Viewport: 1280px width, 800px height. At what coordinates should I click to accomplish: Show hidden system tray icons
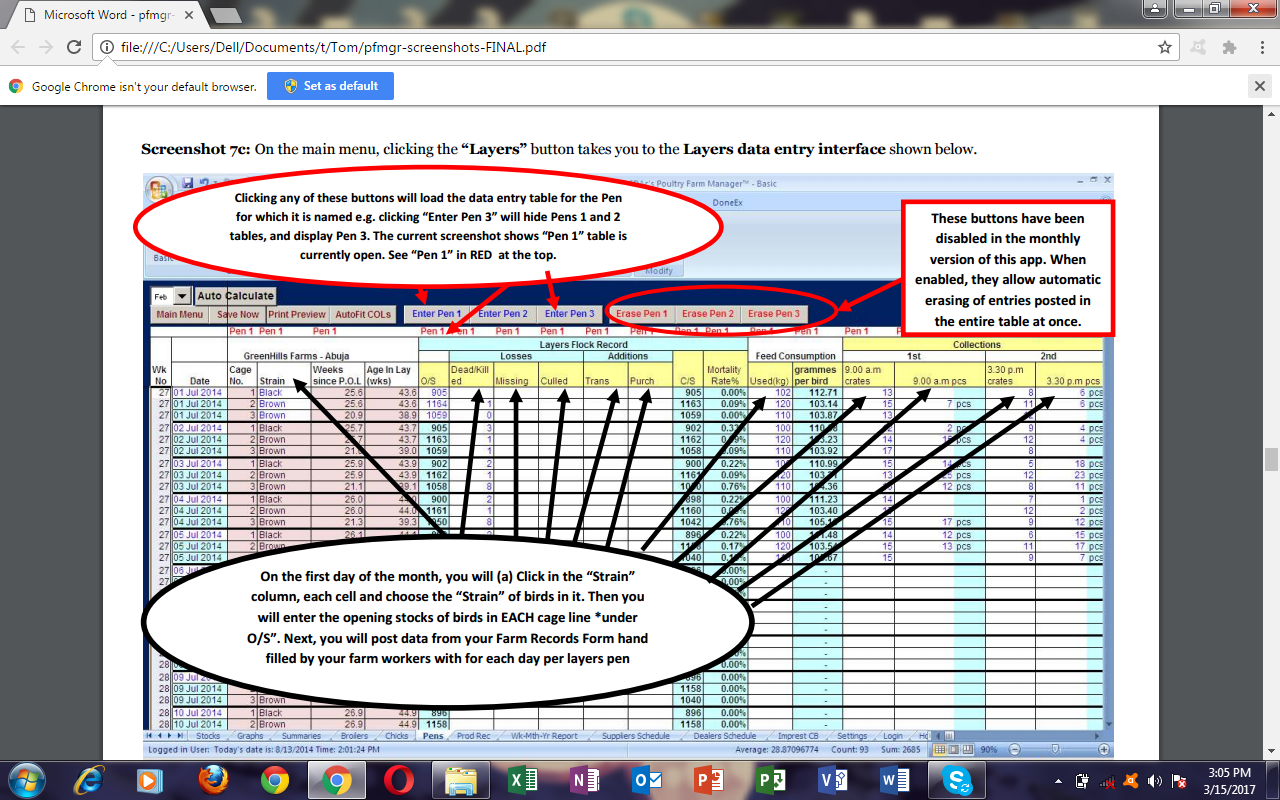(1059, 780)
